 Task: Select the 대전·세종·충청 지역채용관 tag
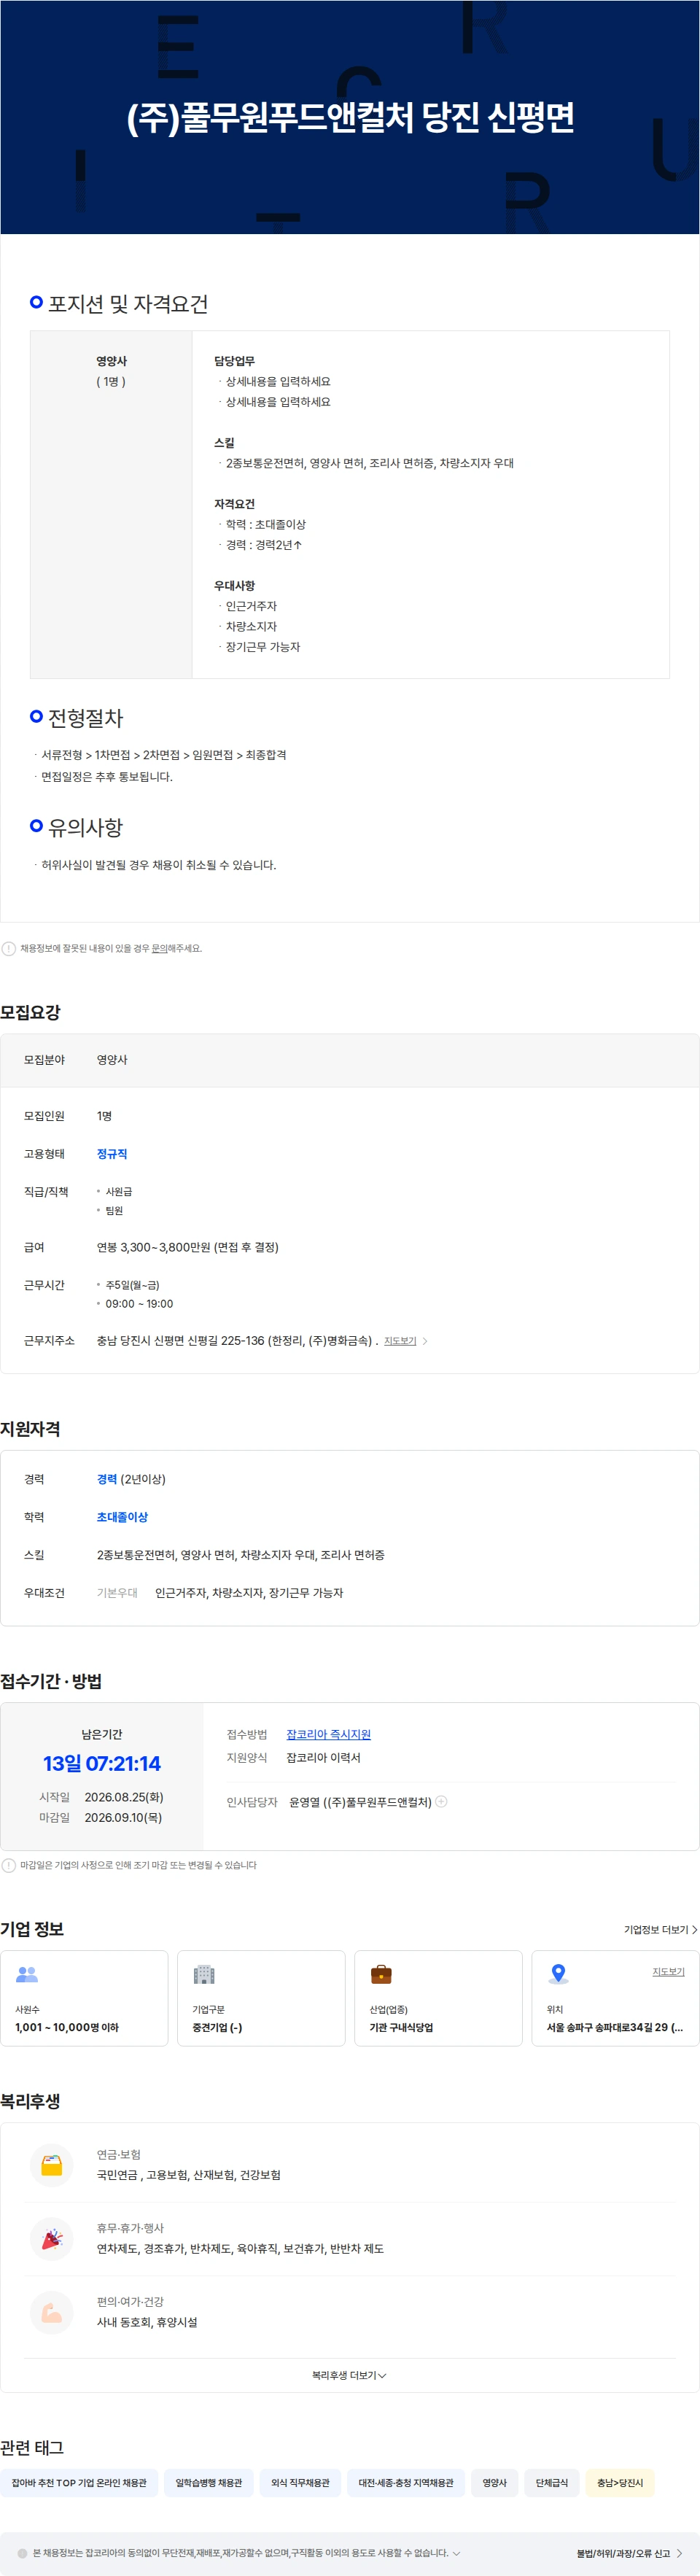[406, 2482]
